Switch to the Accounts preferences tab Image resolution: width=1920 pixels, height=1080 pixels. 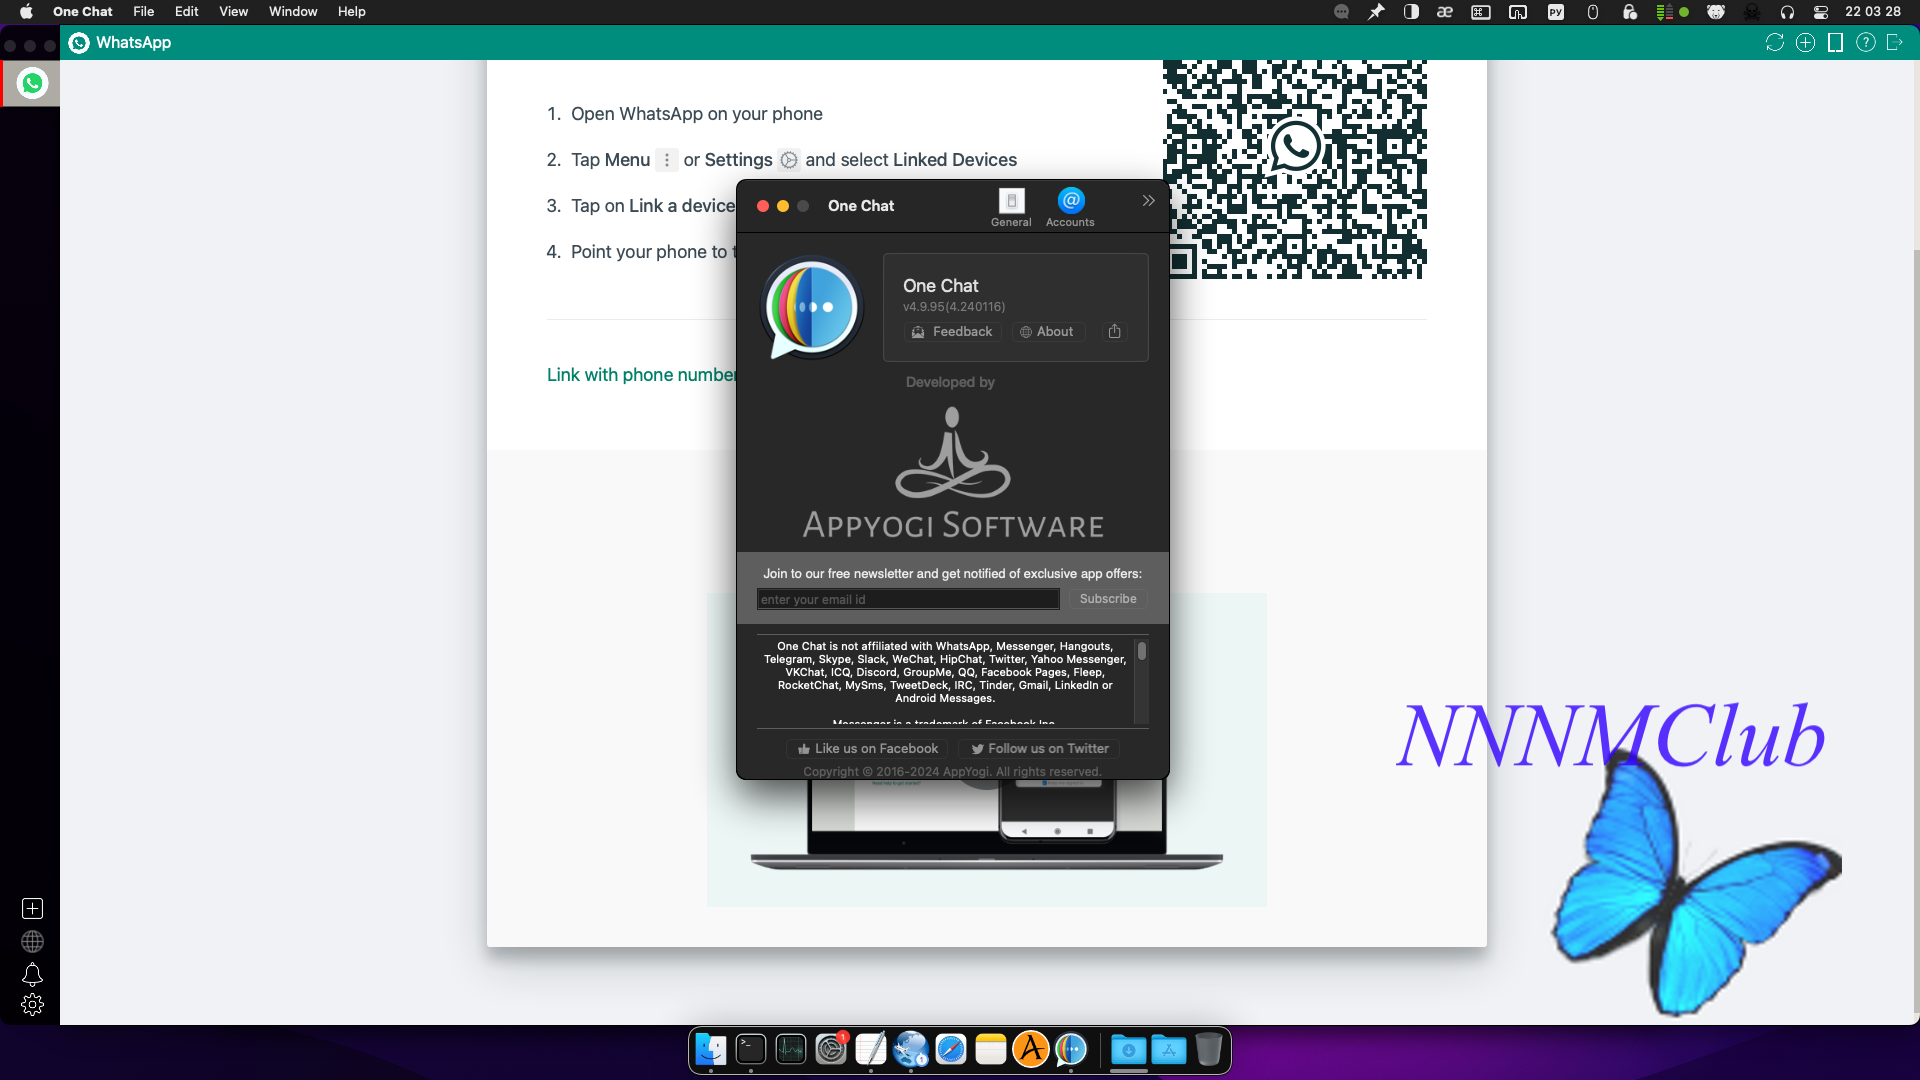[1070, 208]
